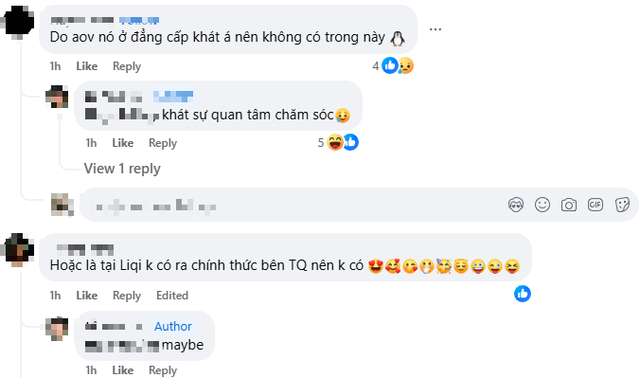The height and width of the screenshot is (378, 640).
Task: Click into the reply input field
Action: click(x=292, y=205)
